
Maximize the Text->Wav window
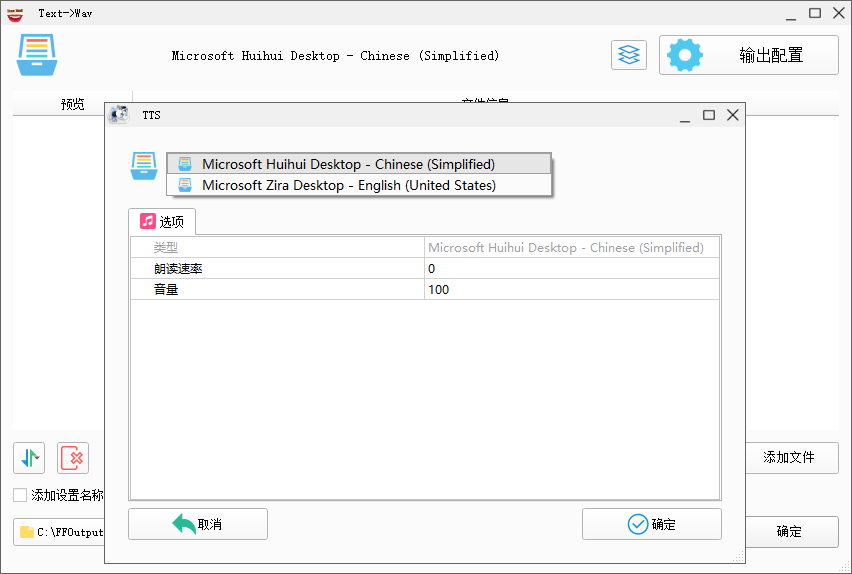point(815,13)
